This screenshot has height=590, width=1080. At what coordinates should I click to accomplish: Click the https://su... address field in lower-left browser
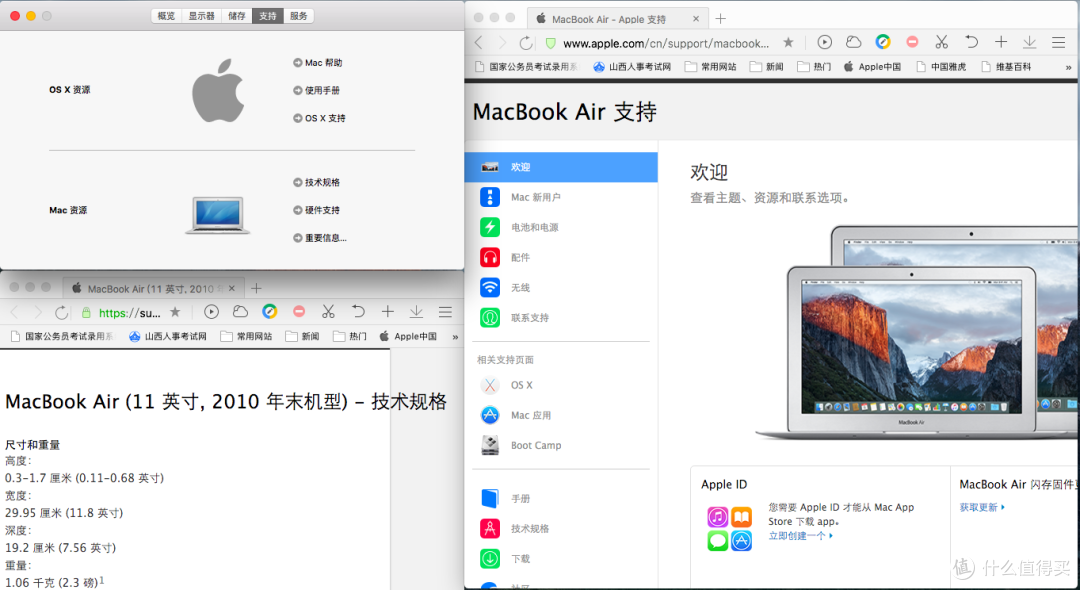click(129, 313)
